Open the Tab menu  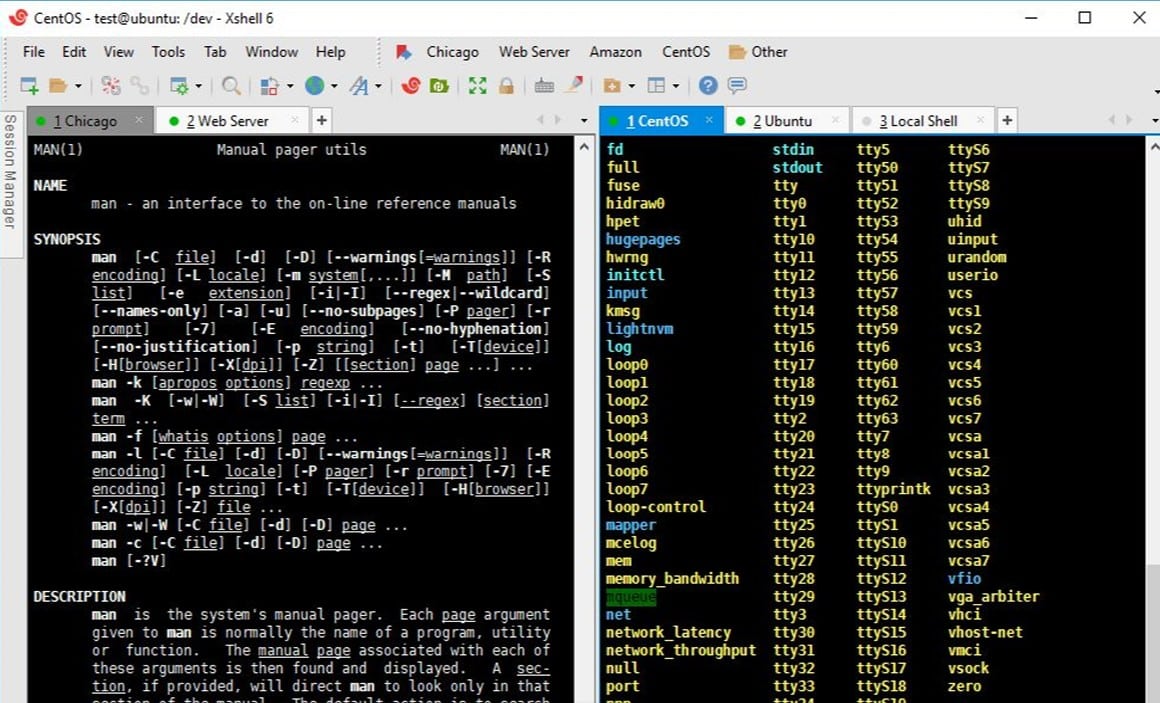[215, 52]
